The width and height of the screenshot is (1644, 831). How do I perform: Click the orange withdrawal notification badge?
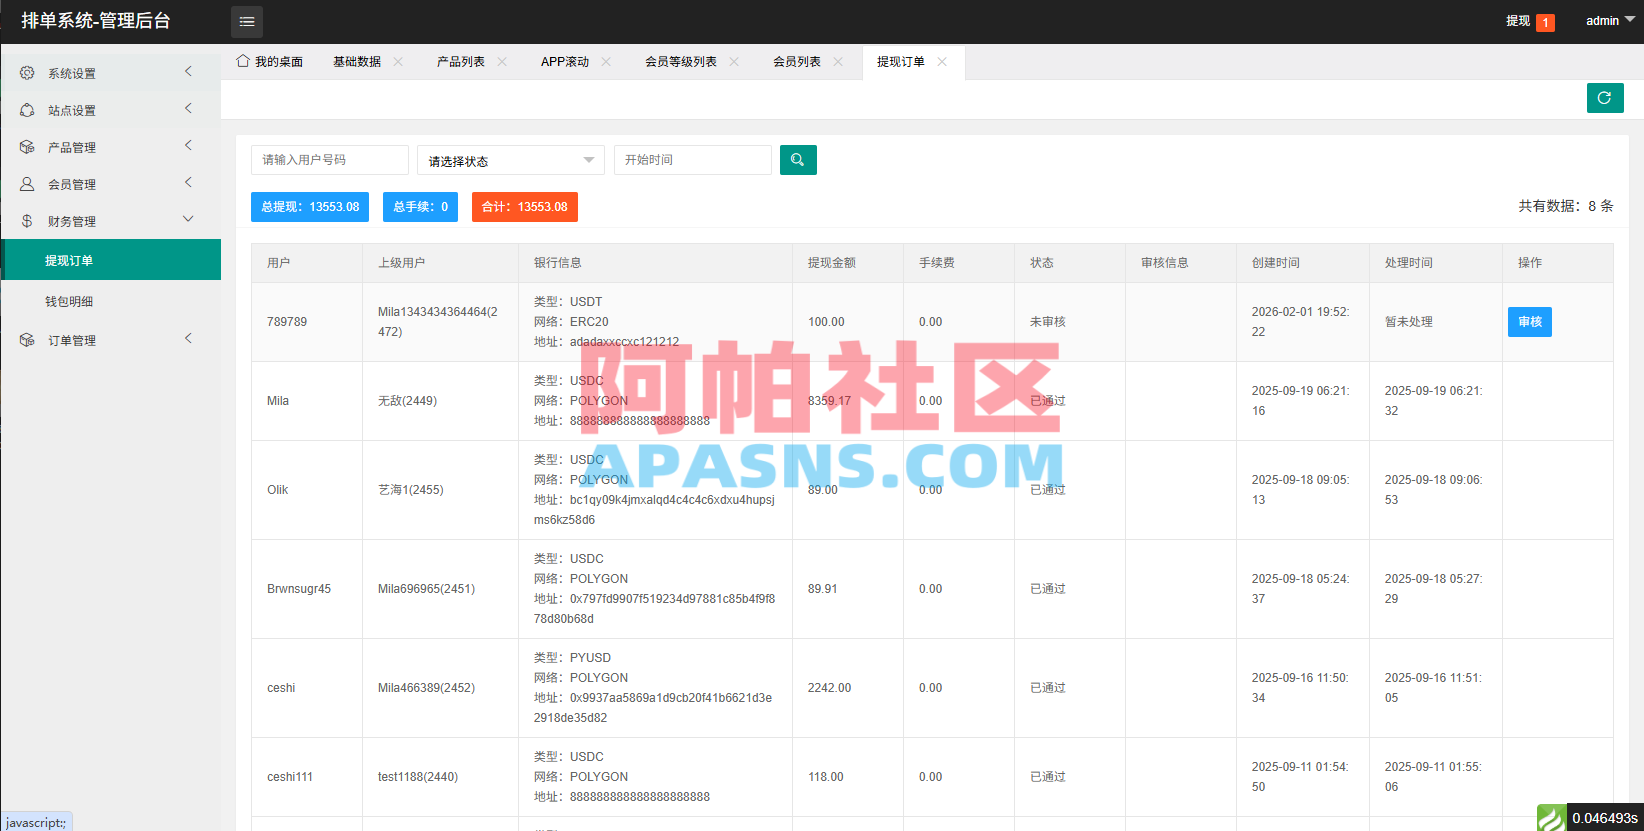(x=1545, y=22)
